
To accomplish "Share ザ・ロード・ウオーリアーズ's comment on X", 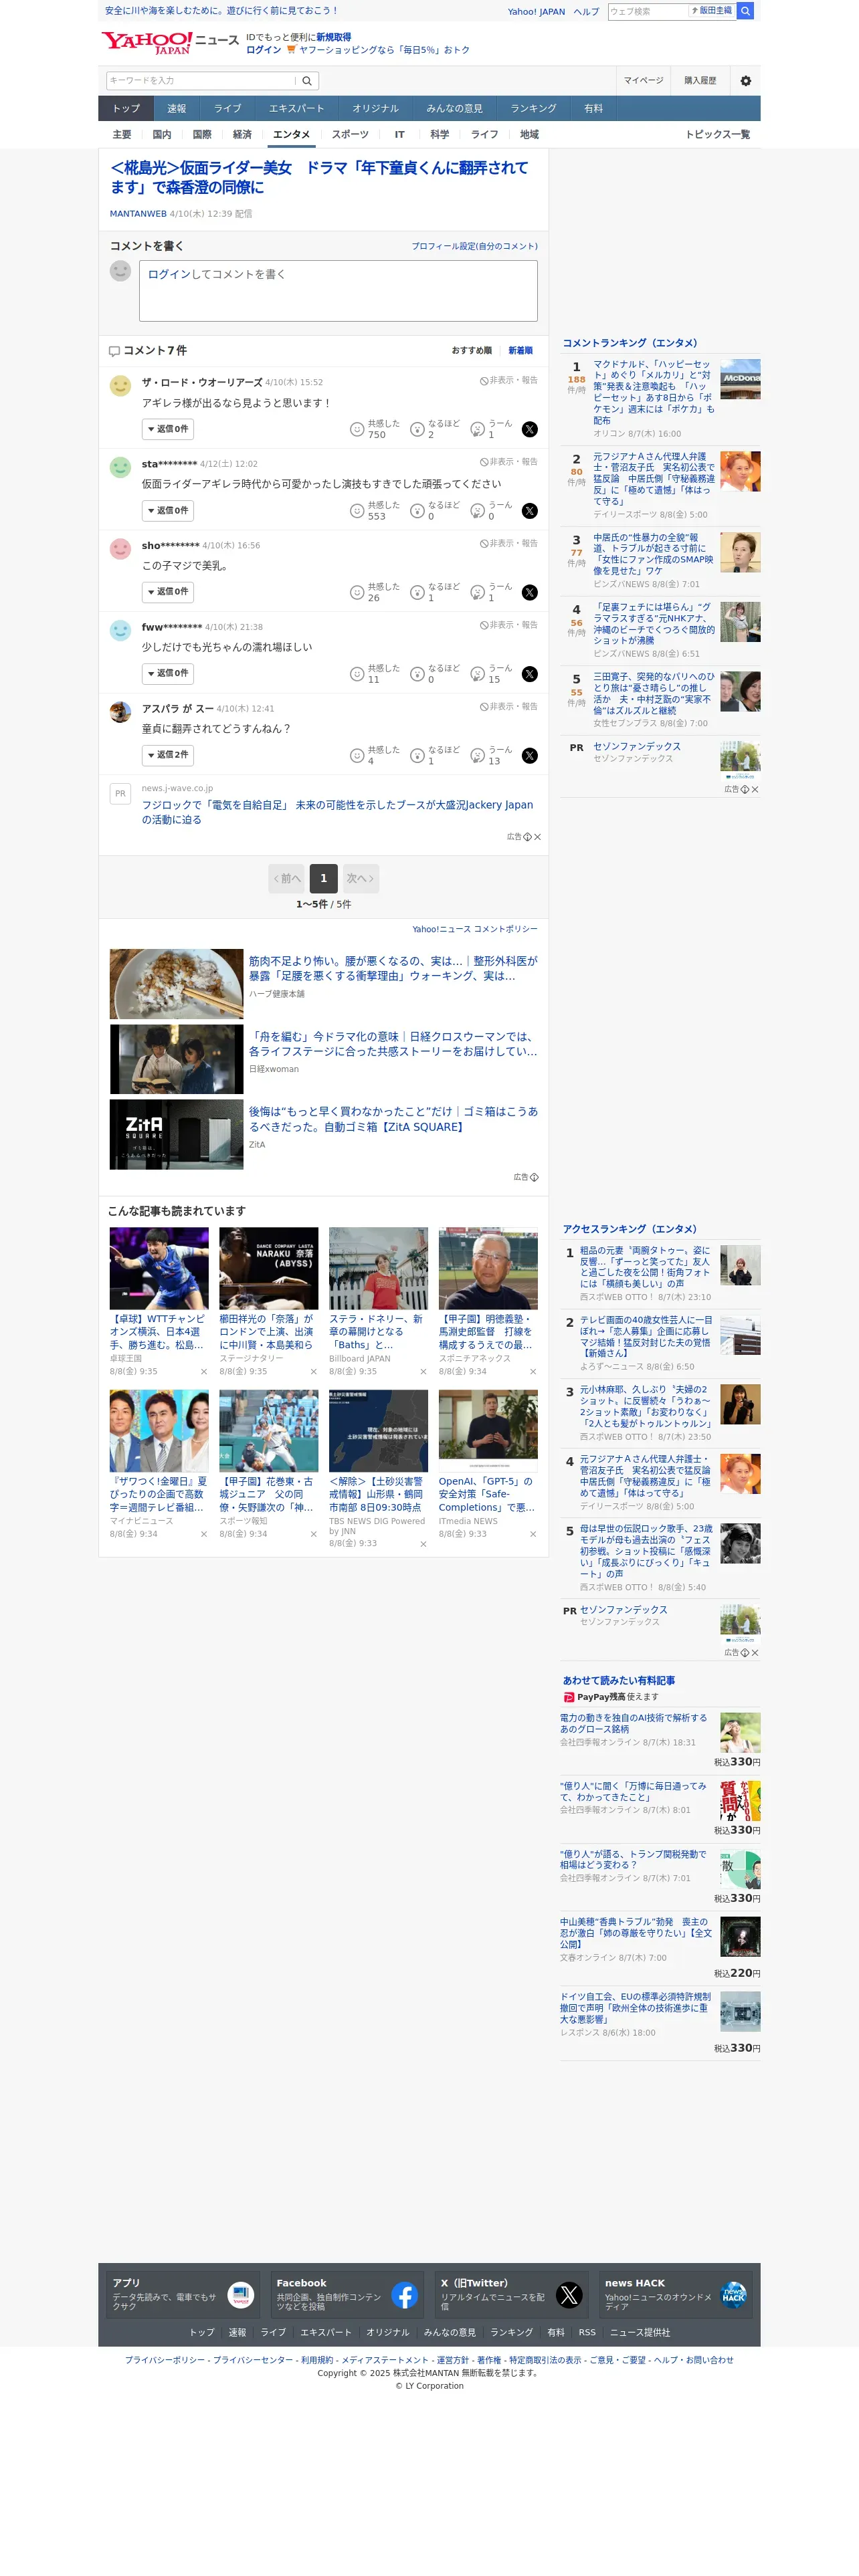I will (530, 430).
